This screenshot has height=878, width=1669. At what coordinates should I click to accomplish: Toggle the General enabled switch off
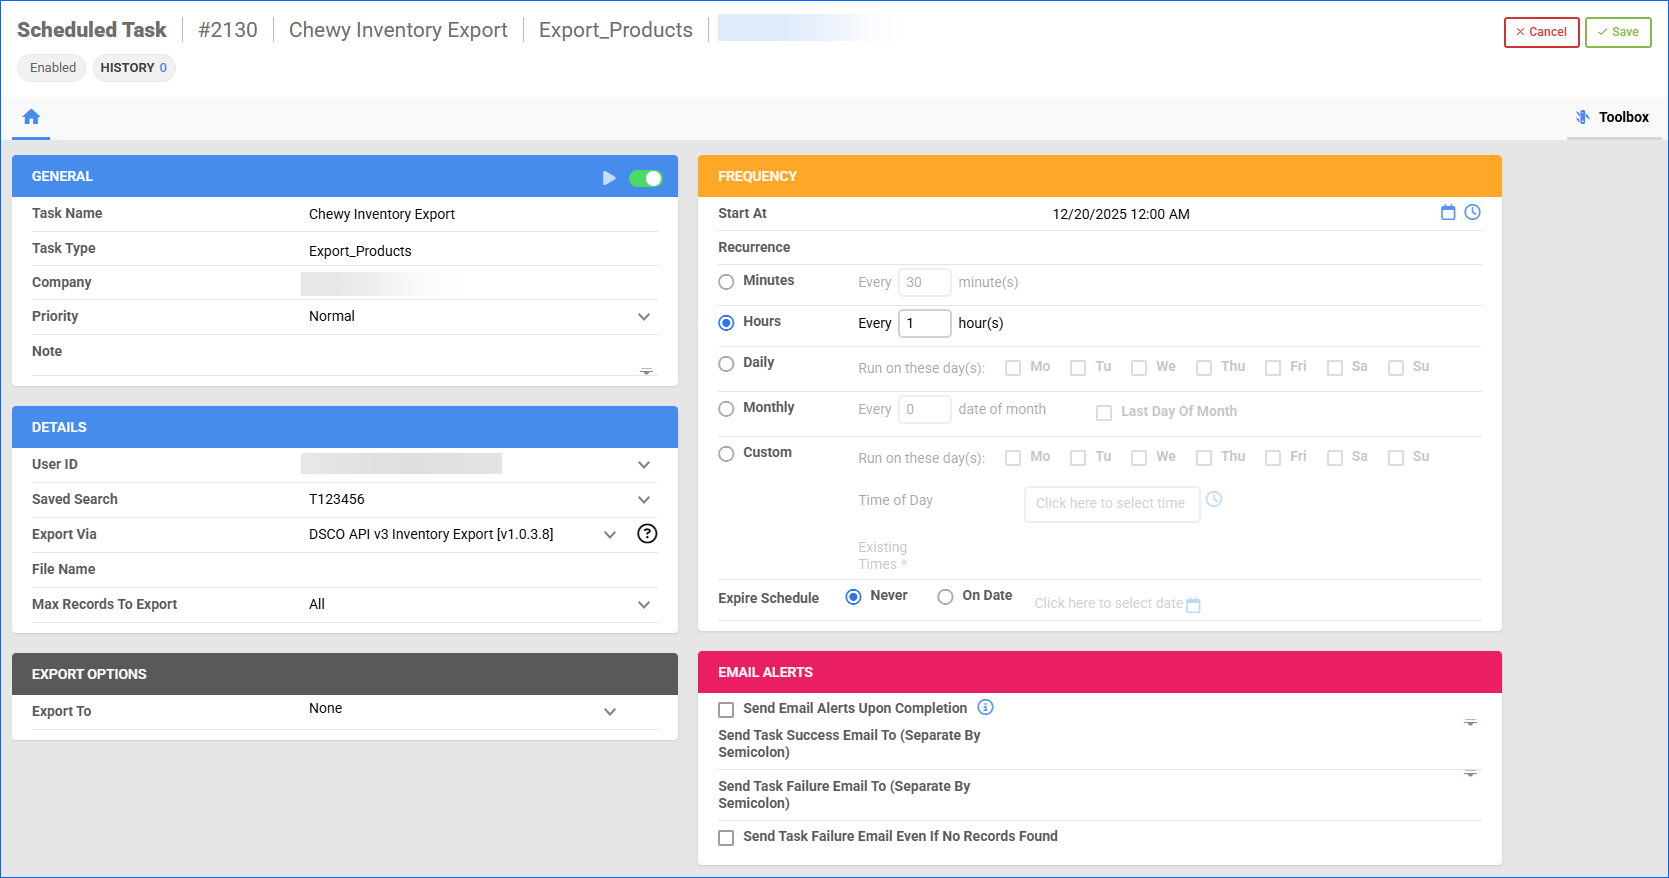[x=645, y=178]
